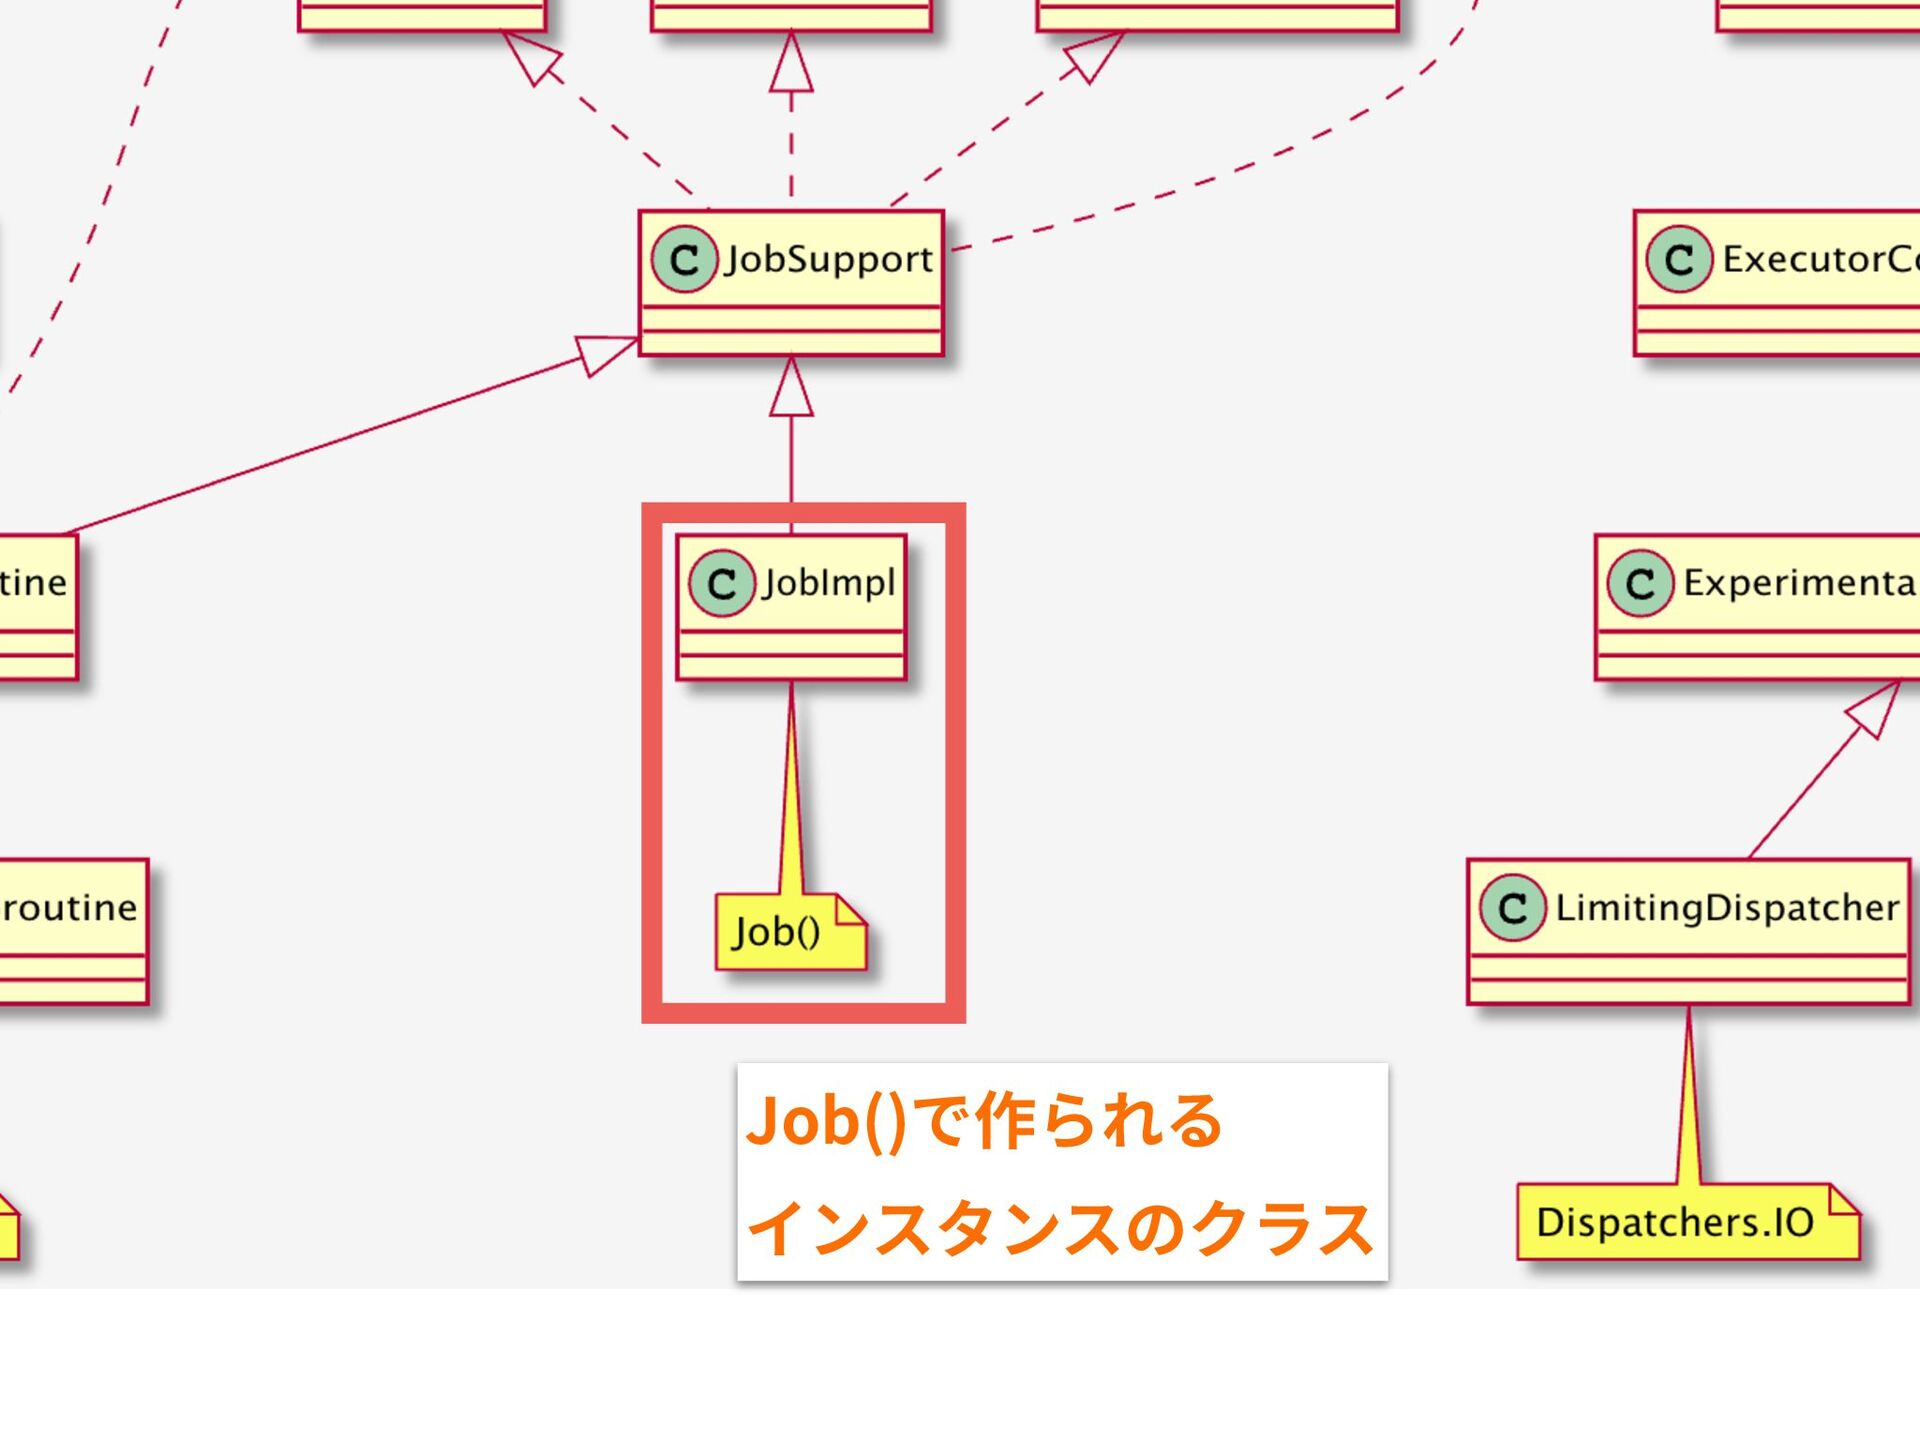Viewport: 1920px width, 1440px height.
Task: Select the JobImpl class name label
Action: coord(828,583)
